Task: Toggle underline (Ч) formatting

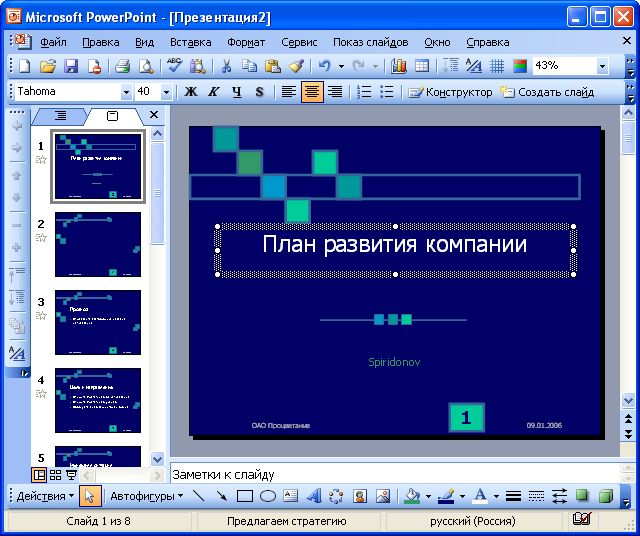Action: [237, 92]
